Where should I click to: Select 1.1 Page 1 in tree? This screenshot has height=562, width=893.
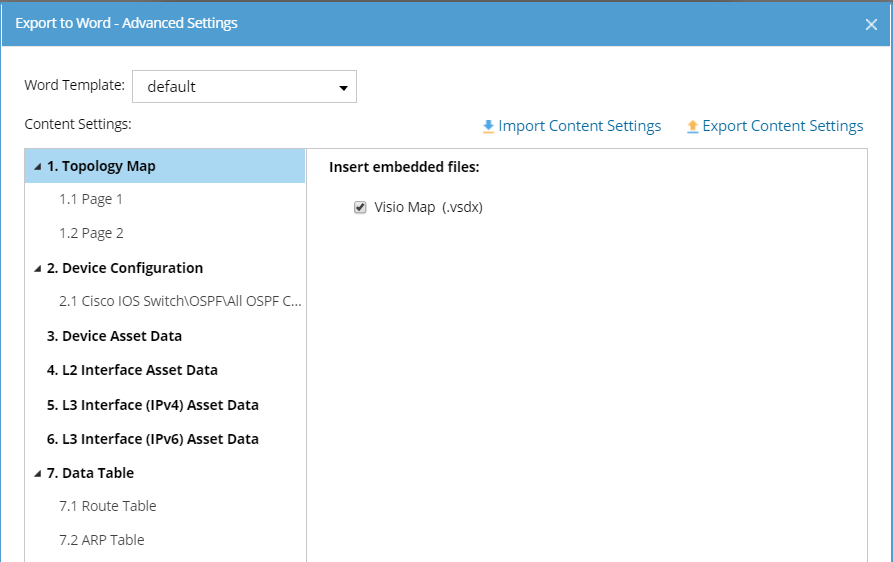tap(91, 199)
